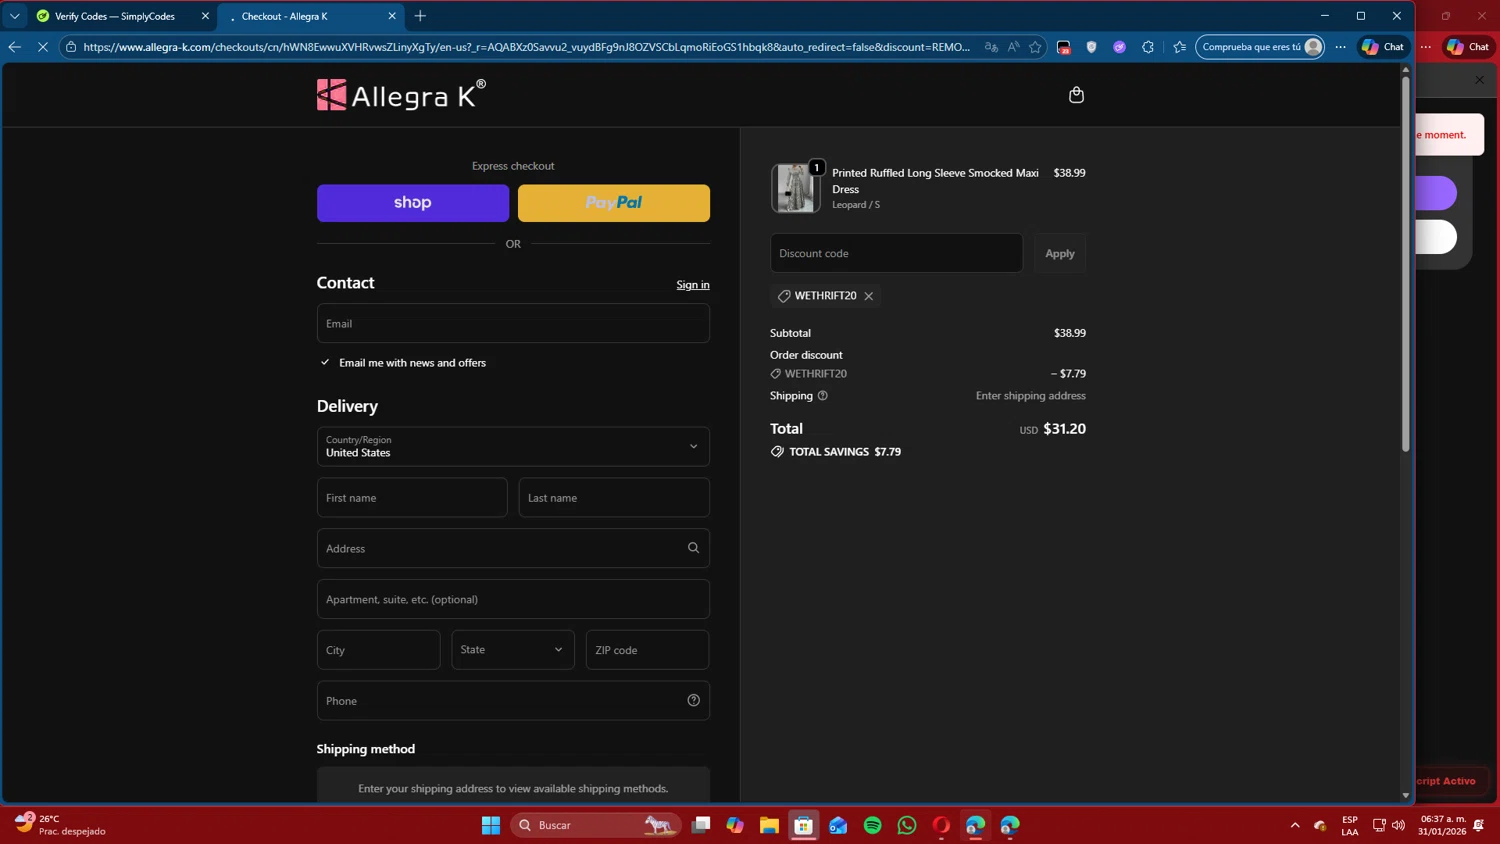Image resolution: width=1500 pixels, height=844 pixels.
Task: Open File Explorer from the taskbar
Action: (x=769, y=825)
